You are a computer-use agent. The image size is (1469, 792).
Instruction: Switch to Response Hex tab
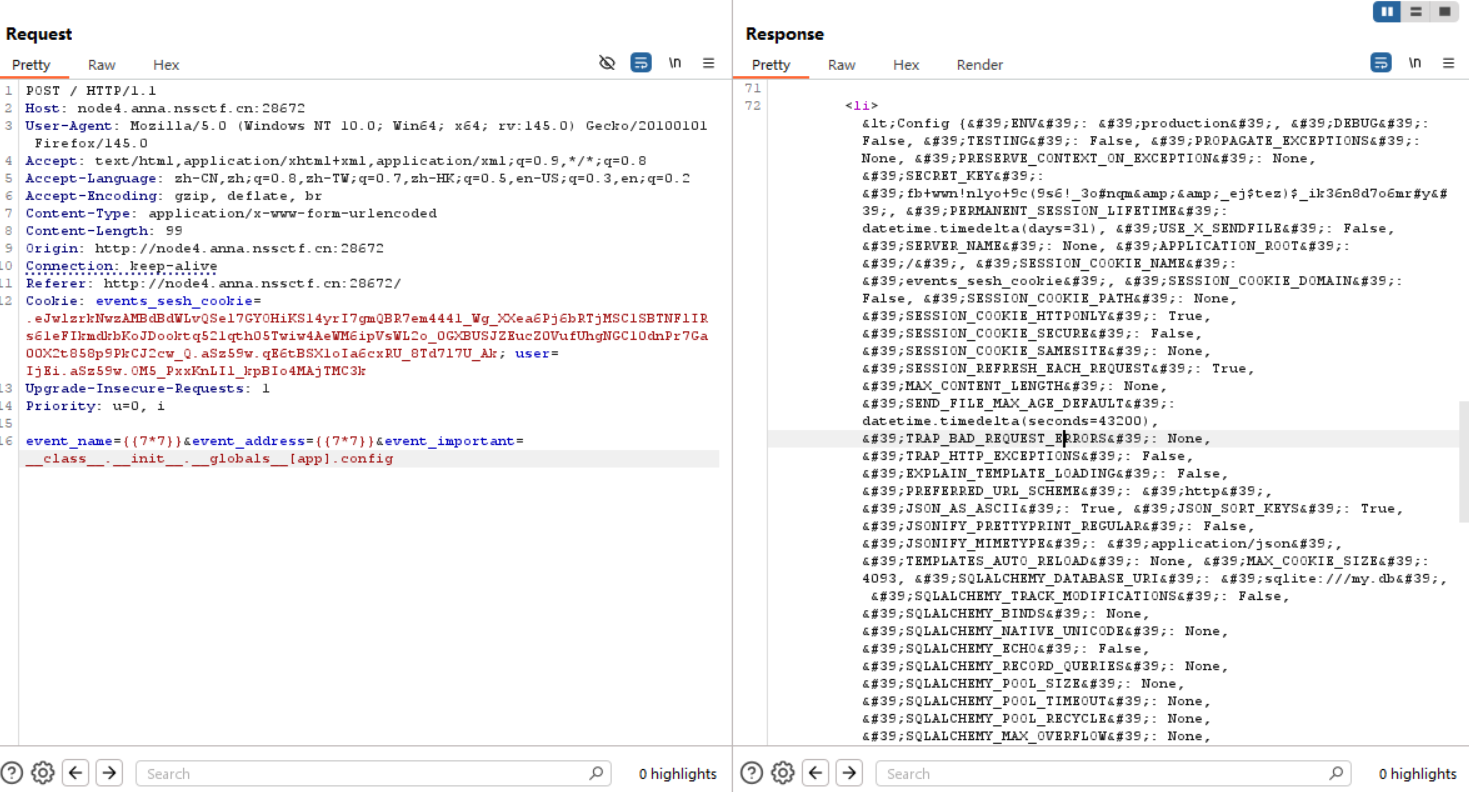[x=906, y=65]
